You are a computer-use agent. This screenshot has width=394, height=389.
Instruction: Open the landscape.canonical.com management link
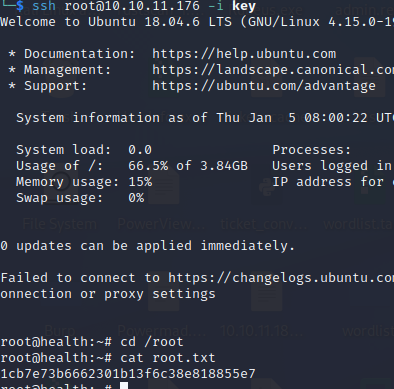point(273,70)
